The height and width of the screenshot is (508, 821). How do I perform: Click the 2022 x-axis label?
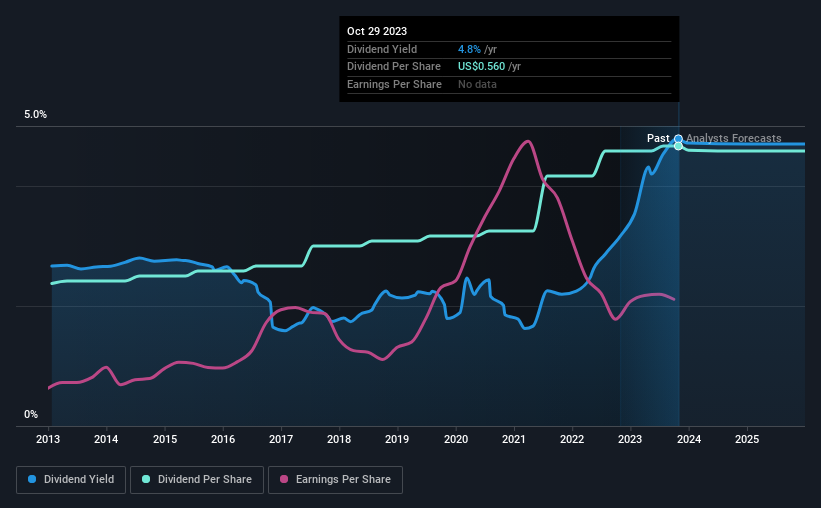572,439
